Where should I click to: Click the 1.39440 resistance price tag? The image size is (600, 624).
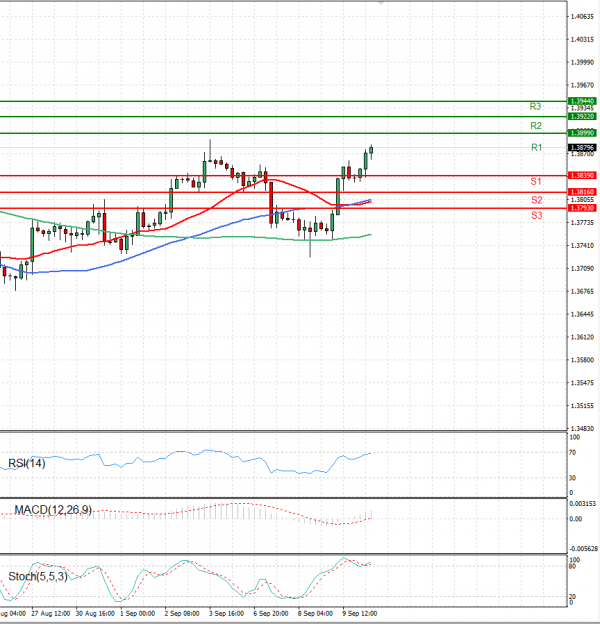point(582,101)
